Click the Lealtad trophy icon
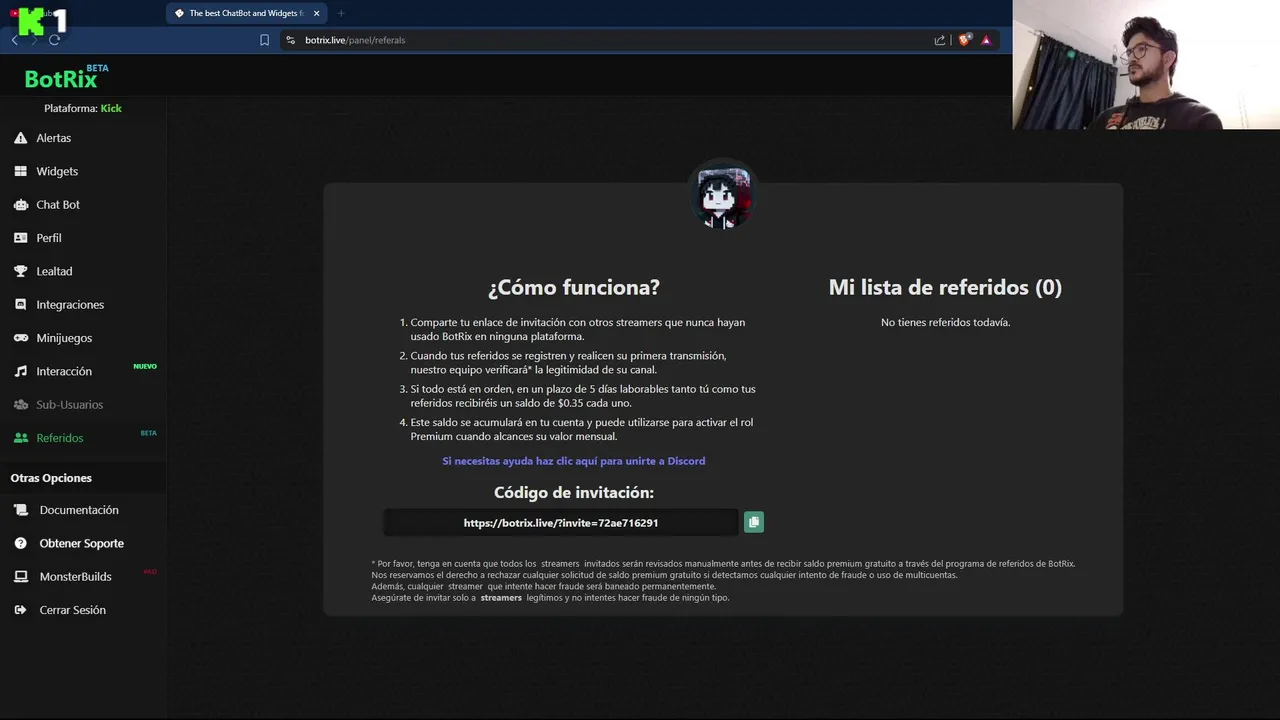This screenshot has width=1280, height=720. pos(20,271)
